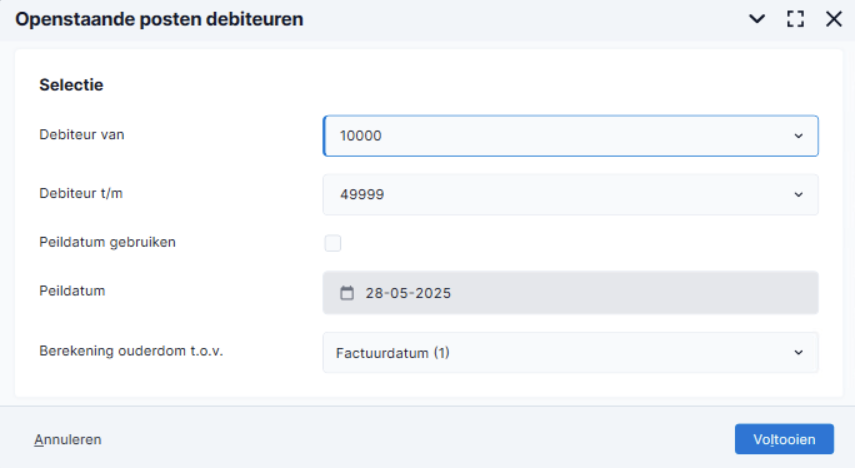Cancel with the Annuleren link
The height and width of the screenshot is (468, 855).
pos(68,440)
